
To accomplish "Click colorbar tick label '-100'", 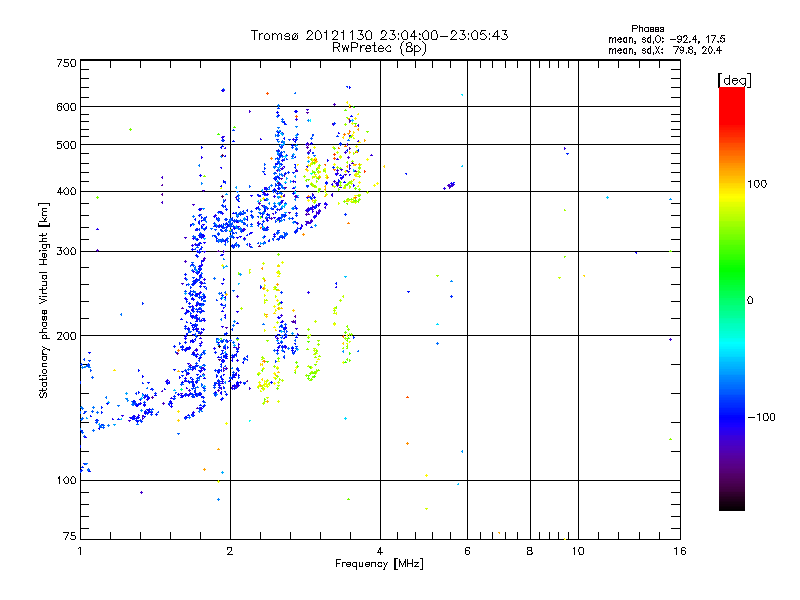I will 761,417.
